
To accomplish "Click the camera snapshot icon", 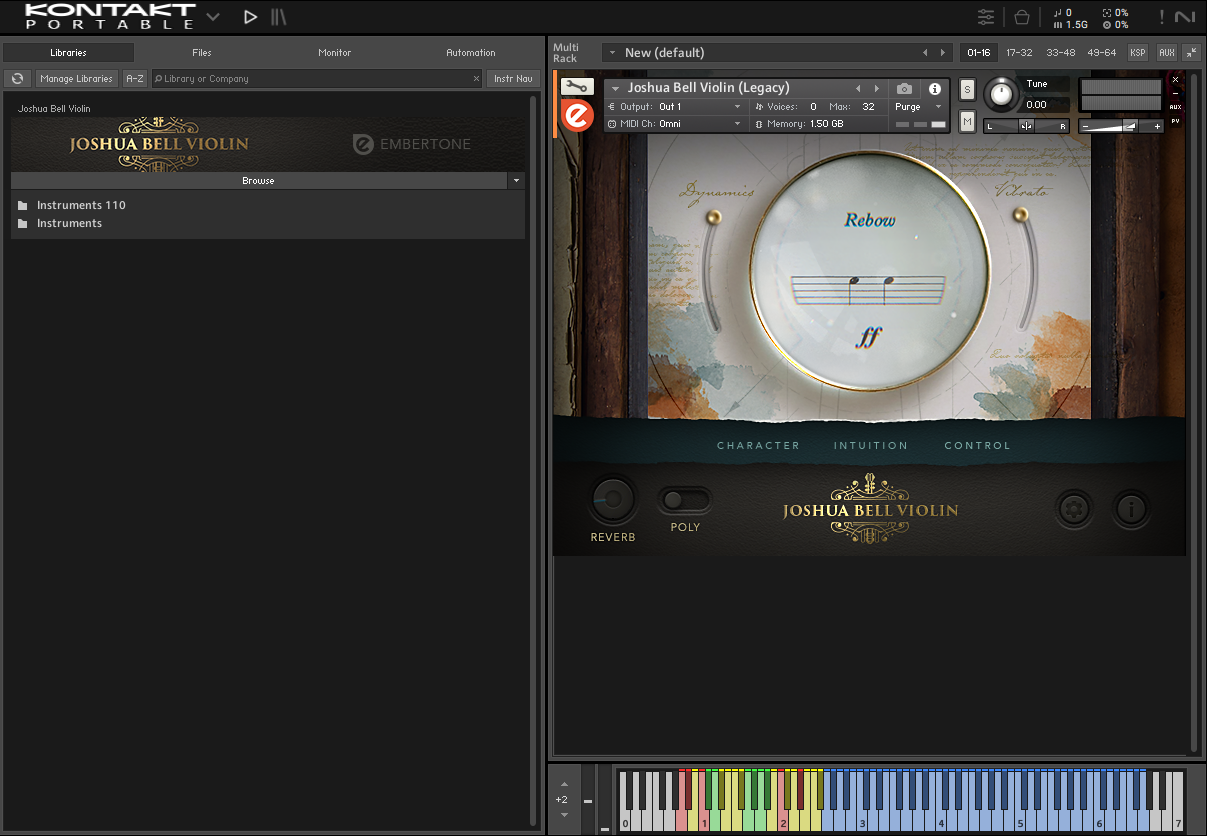I will (x=904, y=89).
